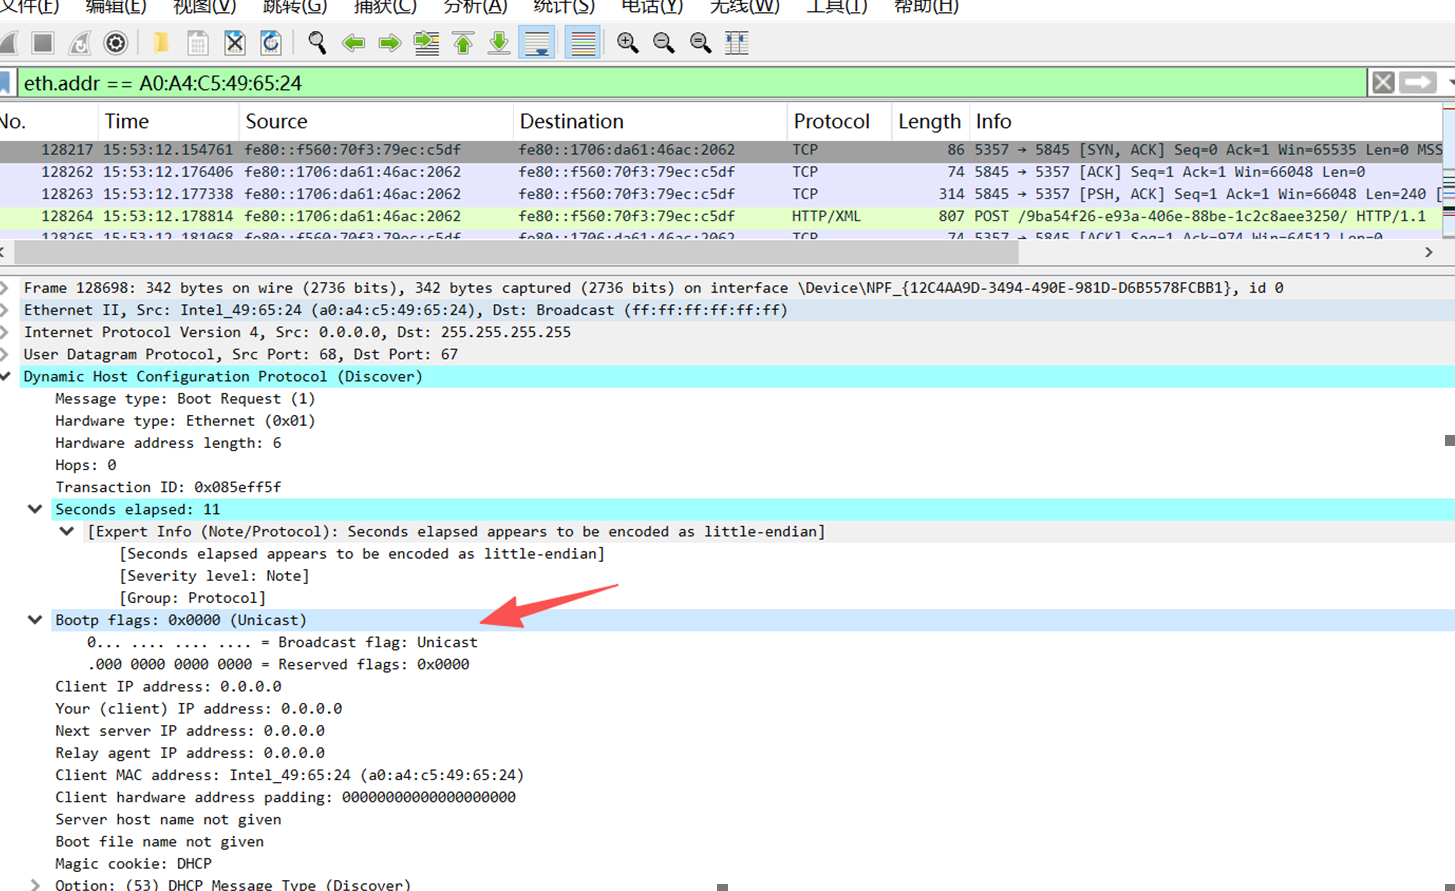
Task: Open the 分析(A) menu
Action: (x=475, y=7)
